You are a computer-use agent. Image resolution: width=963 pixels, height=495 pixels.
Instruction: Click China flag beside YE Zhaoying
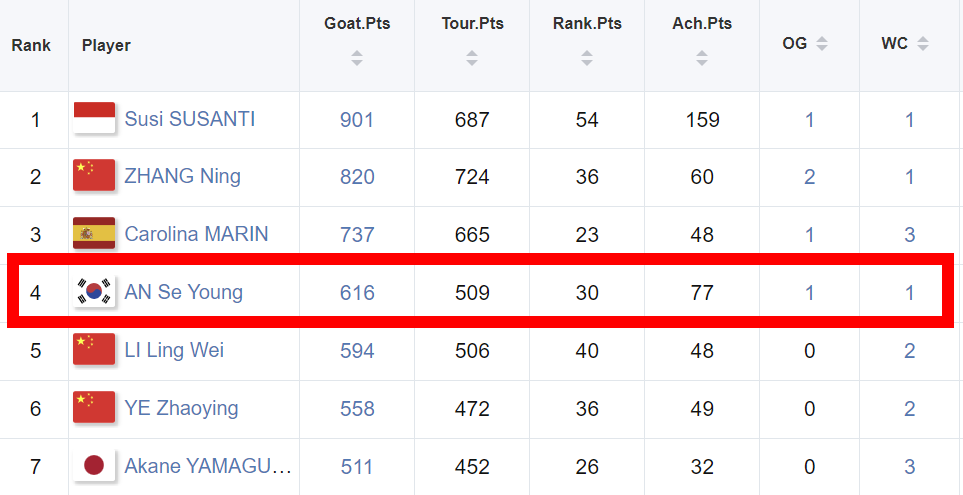[x=94, y=408]
